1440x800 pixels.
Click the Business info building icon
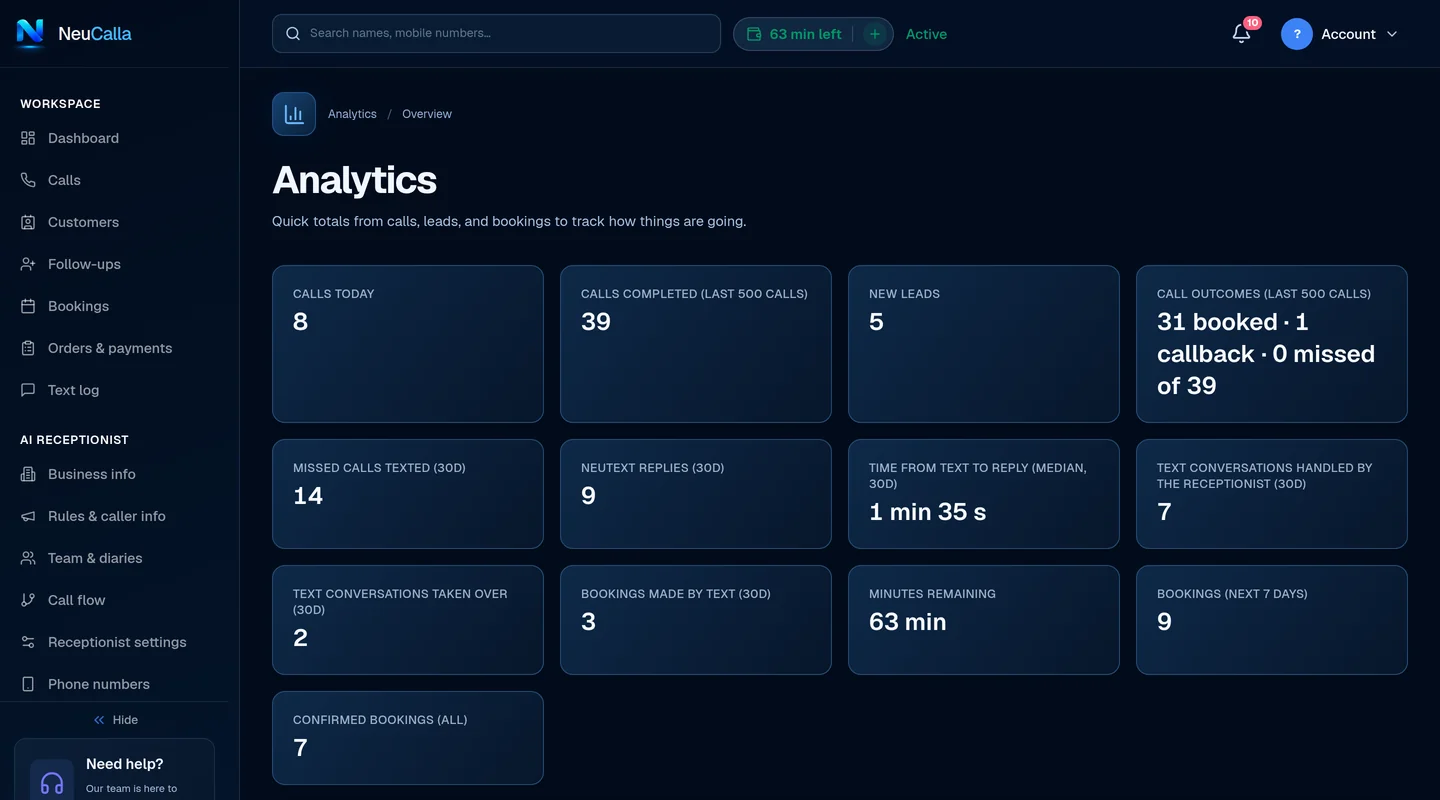(28, 474)
